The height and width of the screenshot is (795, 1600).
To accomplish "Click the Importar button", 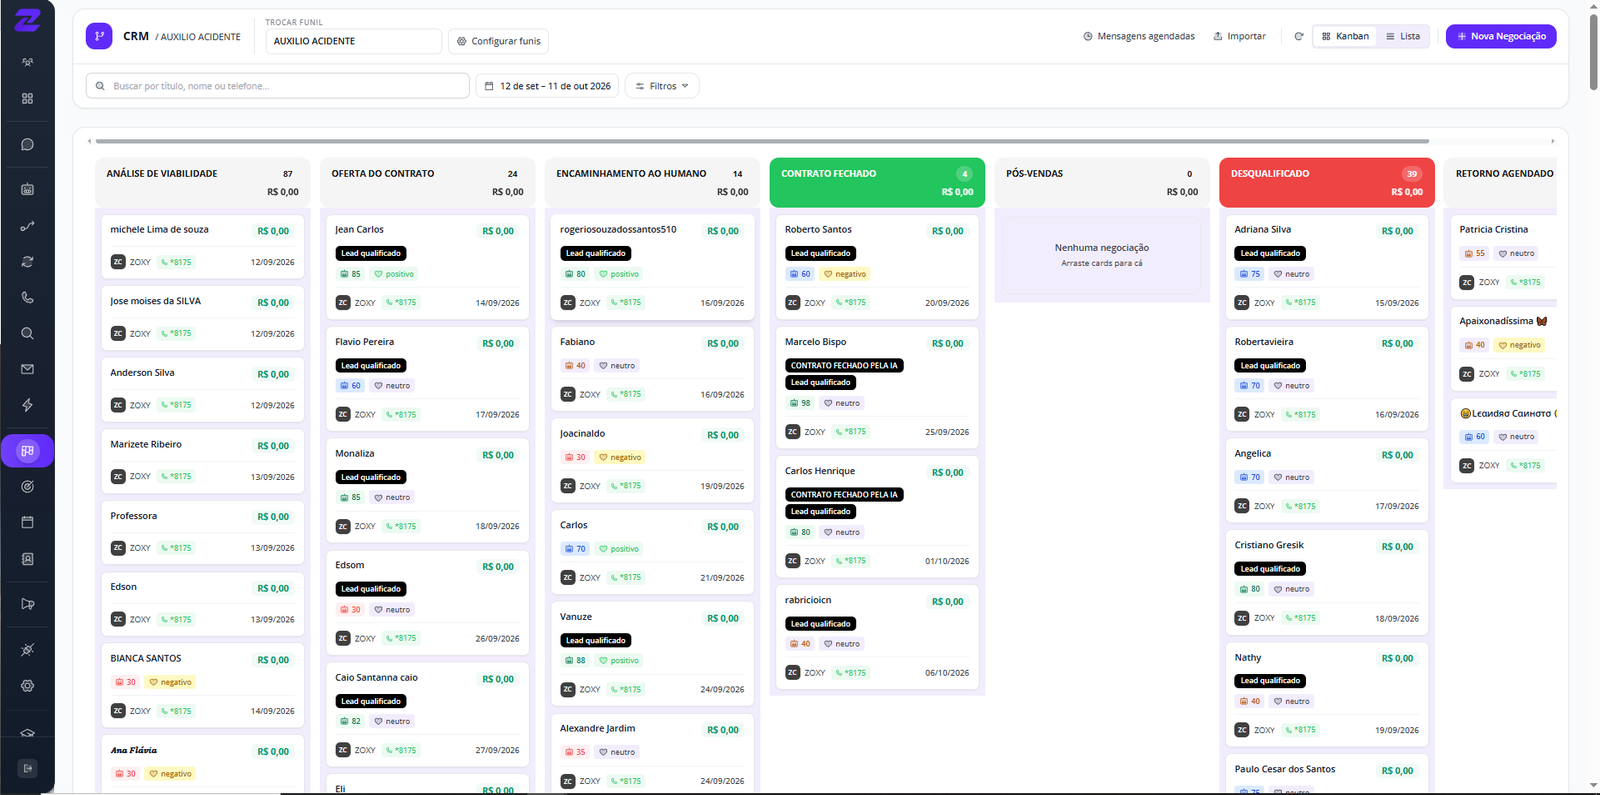I will 1240,36.
